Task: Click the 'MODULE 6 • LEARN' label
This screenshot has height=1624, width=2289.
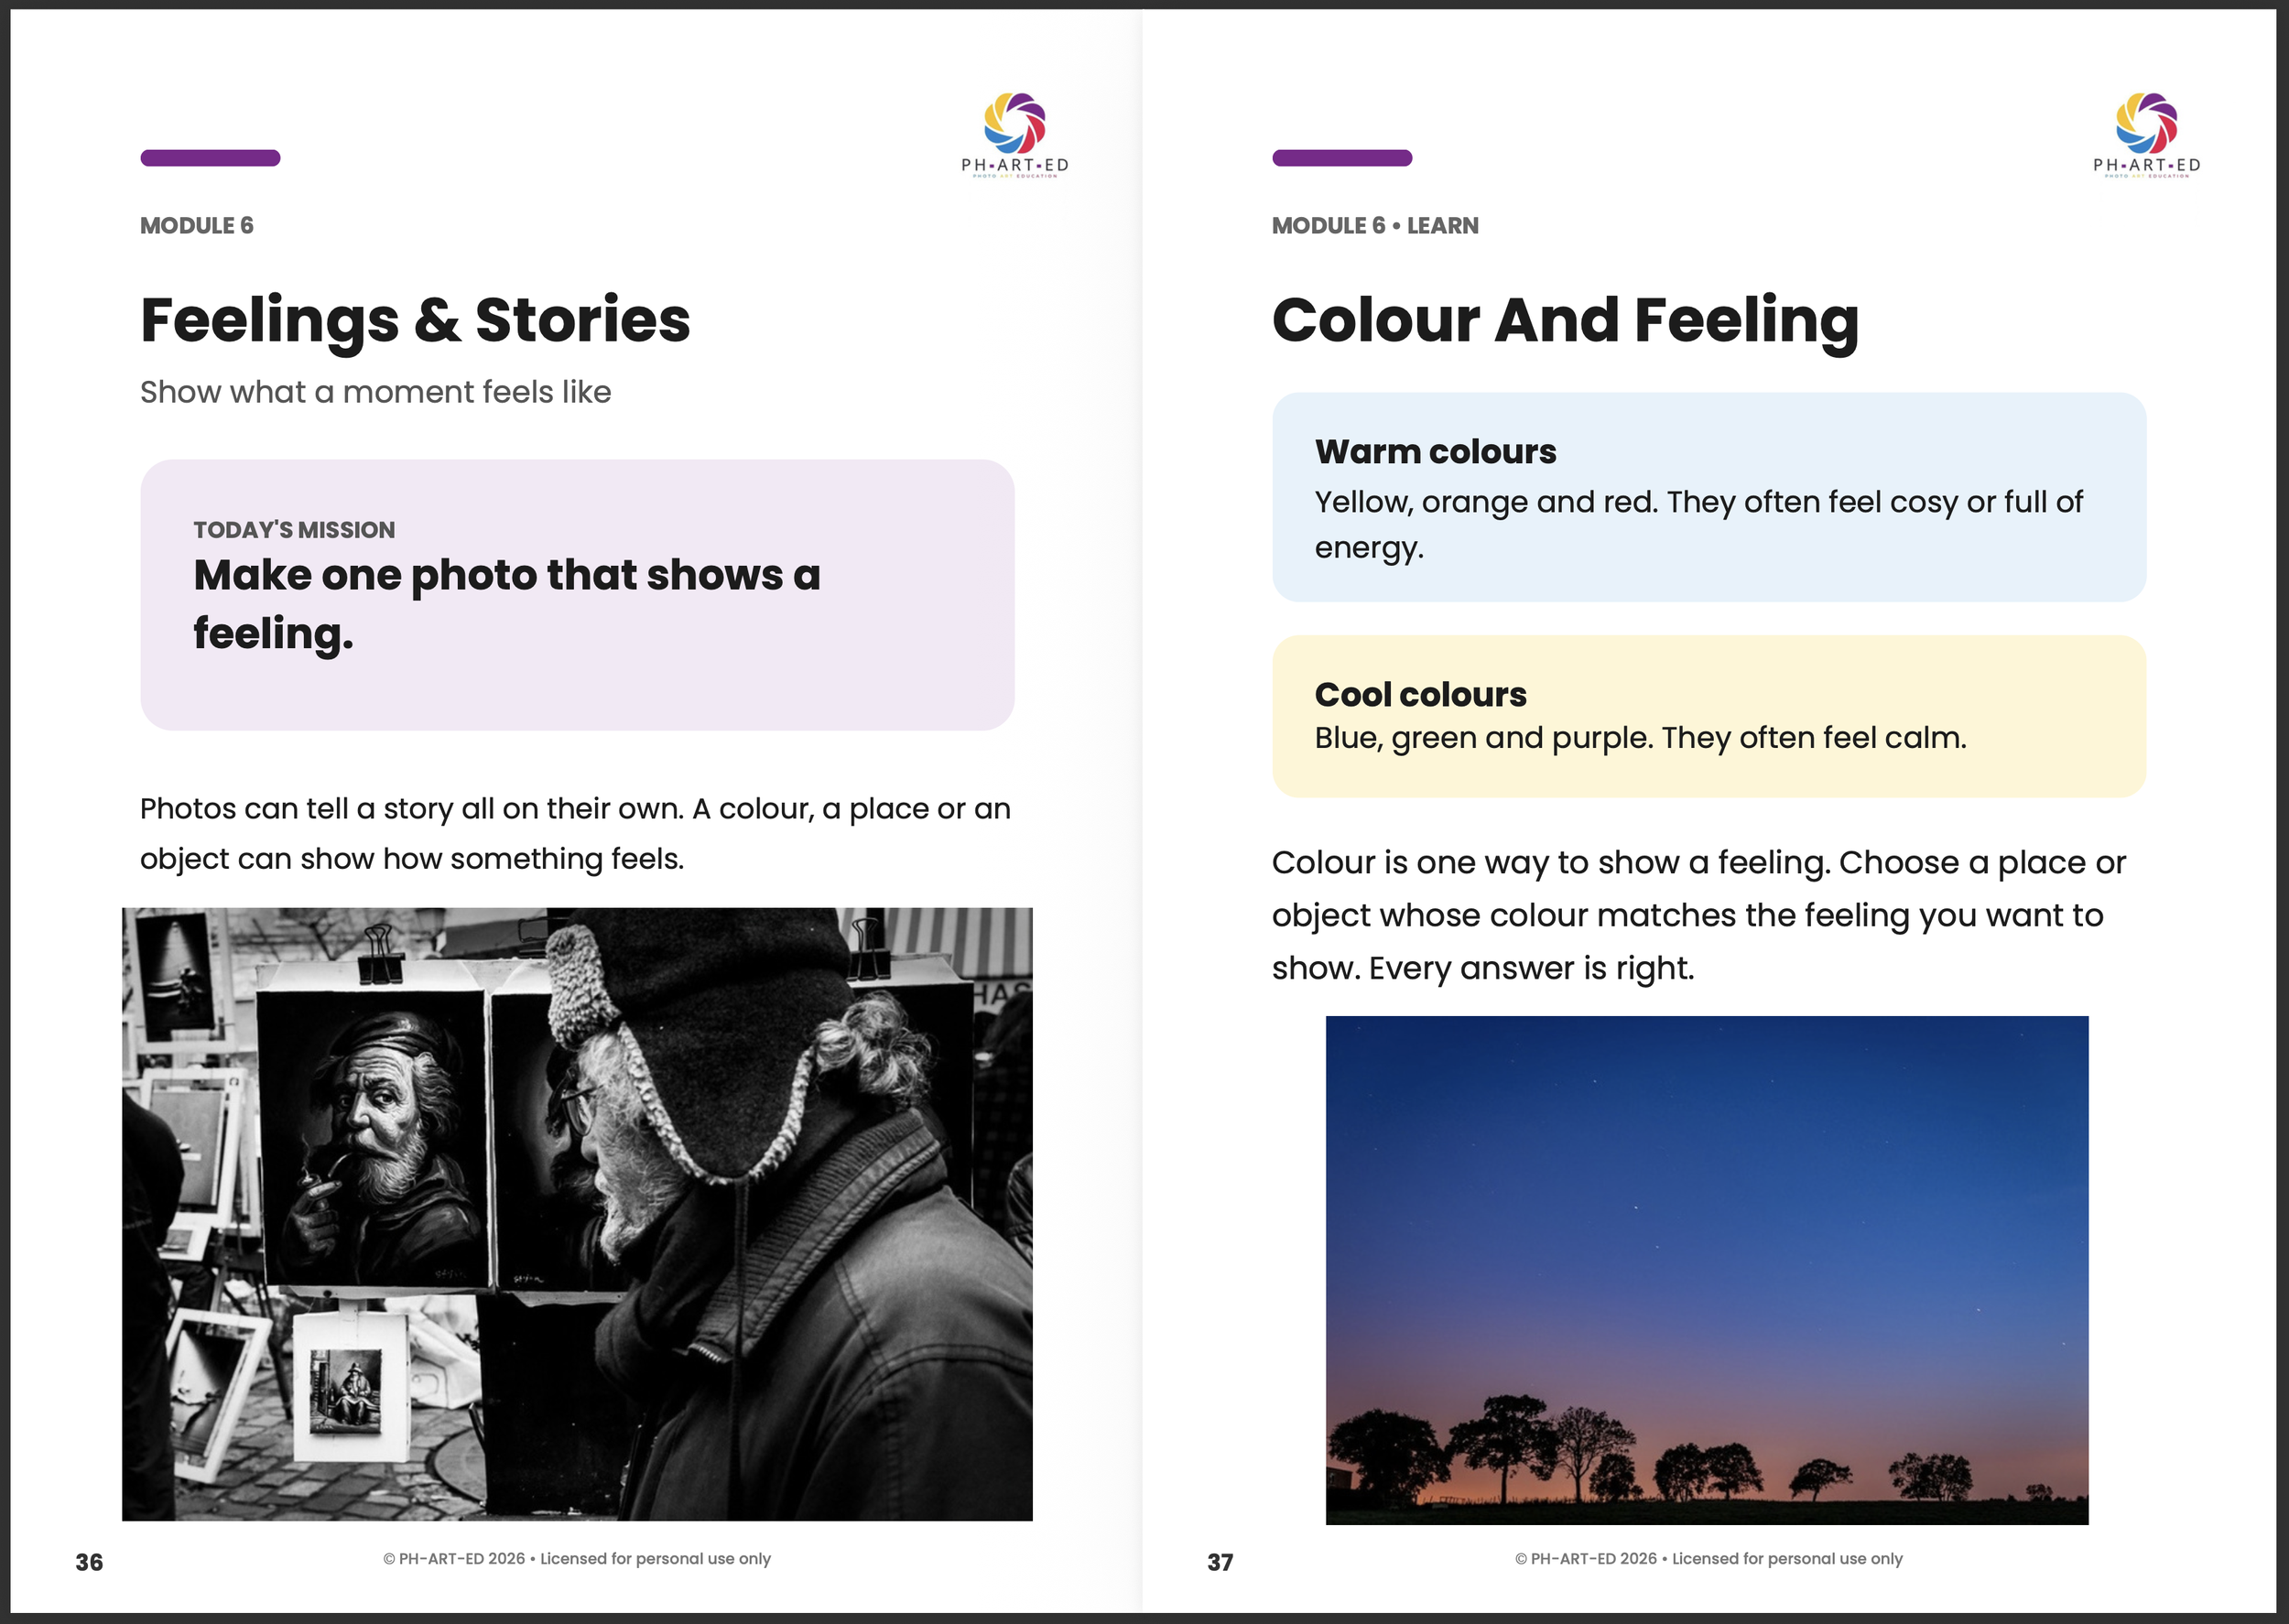Action: pyautogui.click(x=1374, y=226)
